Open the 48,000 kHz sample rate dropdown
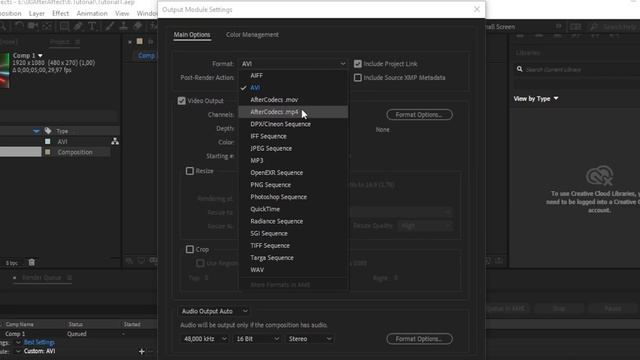The width and height of the screenshot is (640, 360). [x=204, y=339]
